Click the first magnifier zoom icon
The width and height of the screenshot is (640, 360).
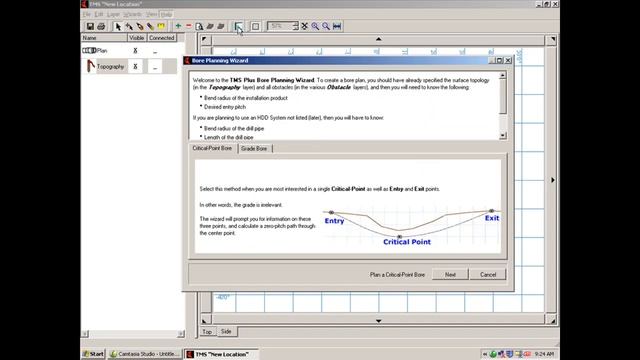click(x=315, y=26)
